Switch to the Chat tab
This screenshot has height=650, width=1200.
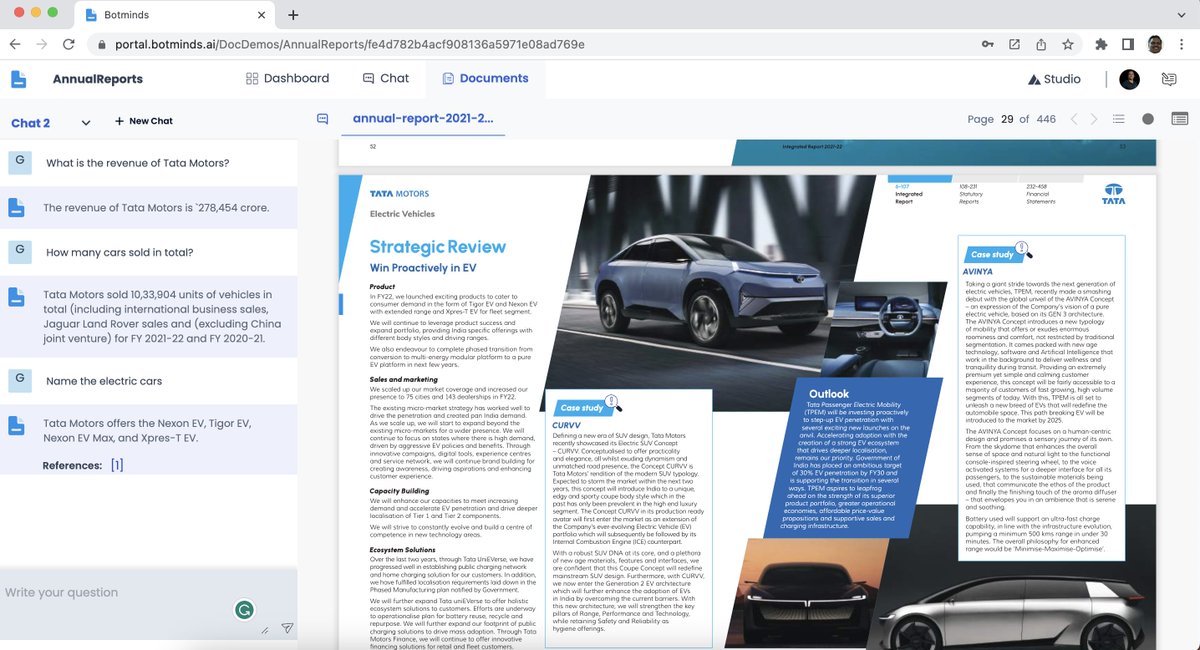click(385, 78)
